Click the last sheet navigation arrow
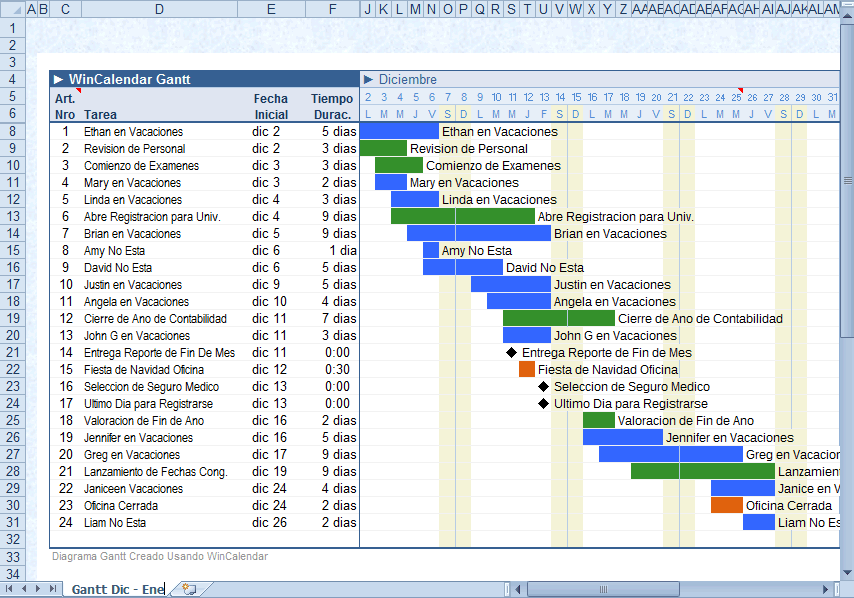The width and height of the screenshot is (854, 598). click(53, 589)
